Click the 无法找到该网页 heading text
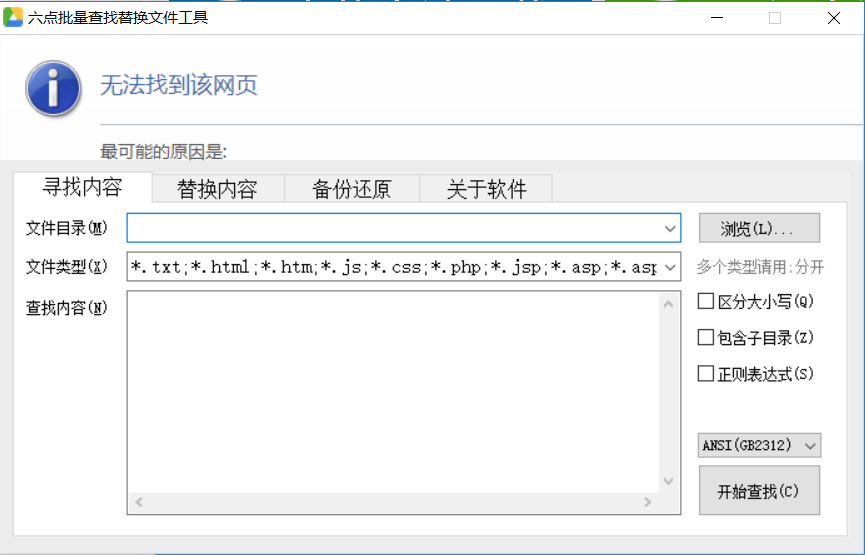This screenshot has width=865, height=555. [x=179, y=86]
